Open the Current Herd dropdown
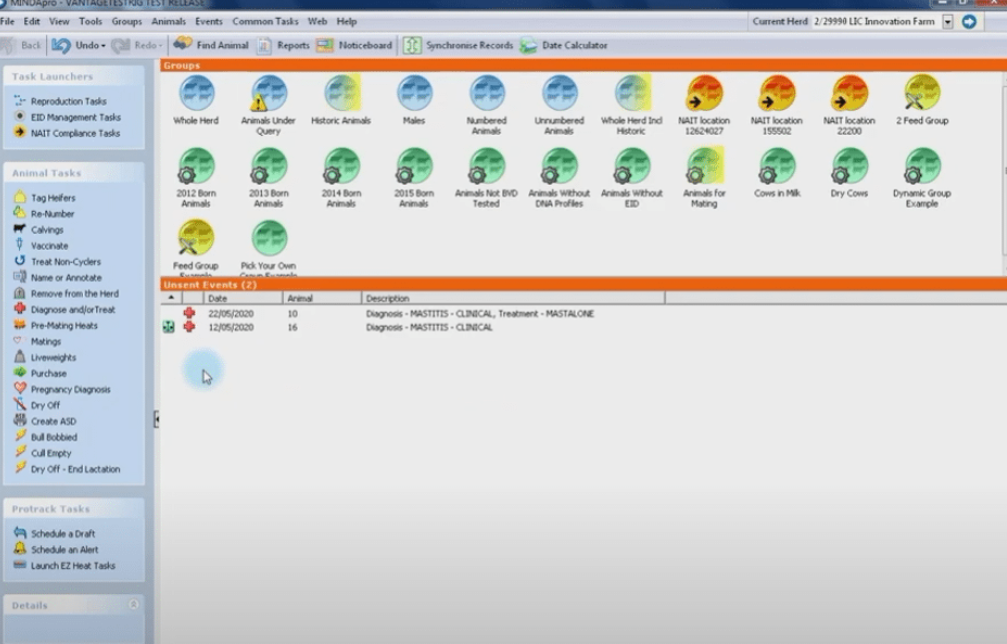The width and height of the screenshot is (1007, 644). point(947,22)
